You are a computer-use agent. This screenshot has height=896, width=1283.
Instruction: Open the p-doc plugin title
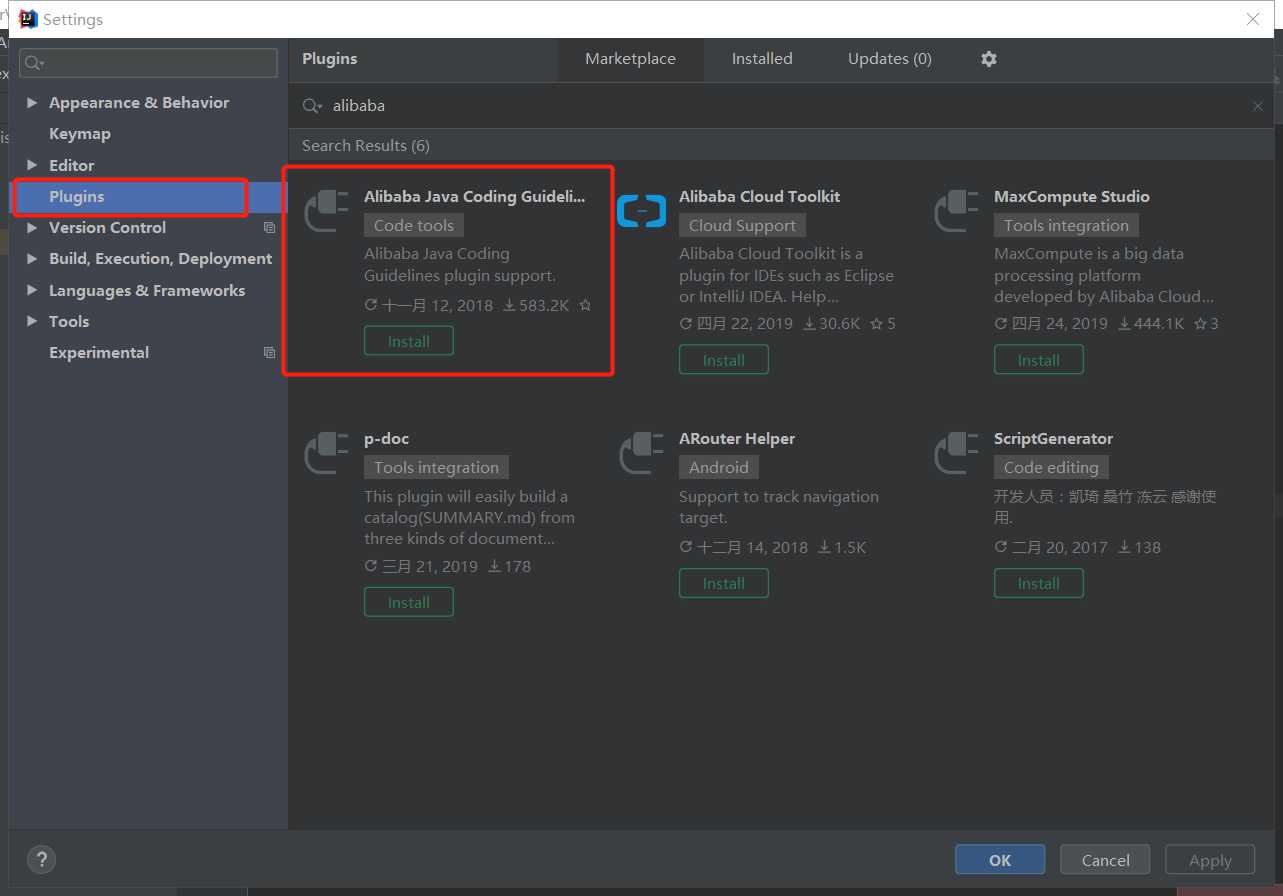pos(386,439)
